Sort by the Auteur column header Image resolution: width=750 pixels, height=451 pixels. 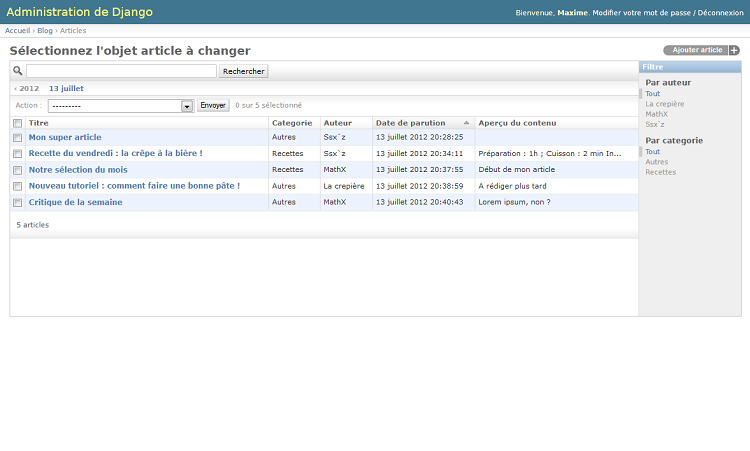[x=337, y=123]
